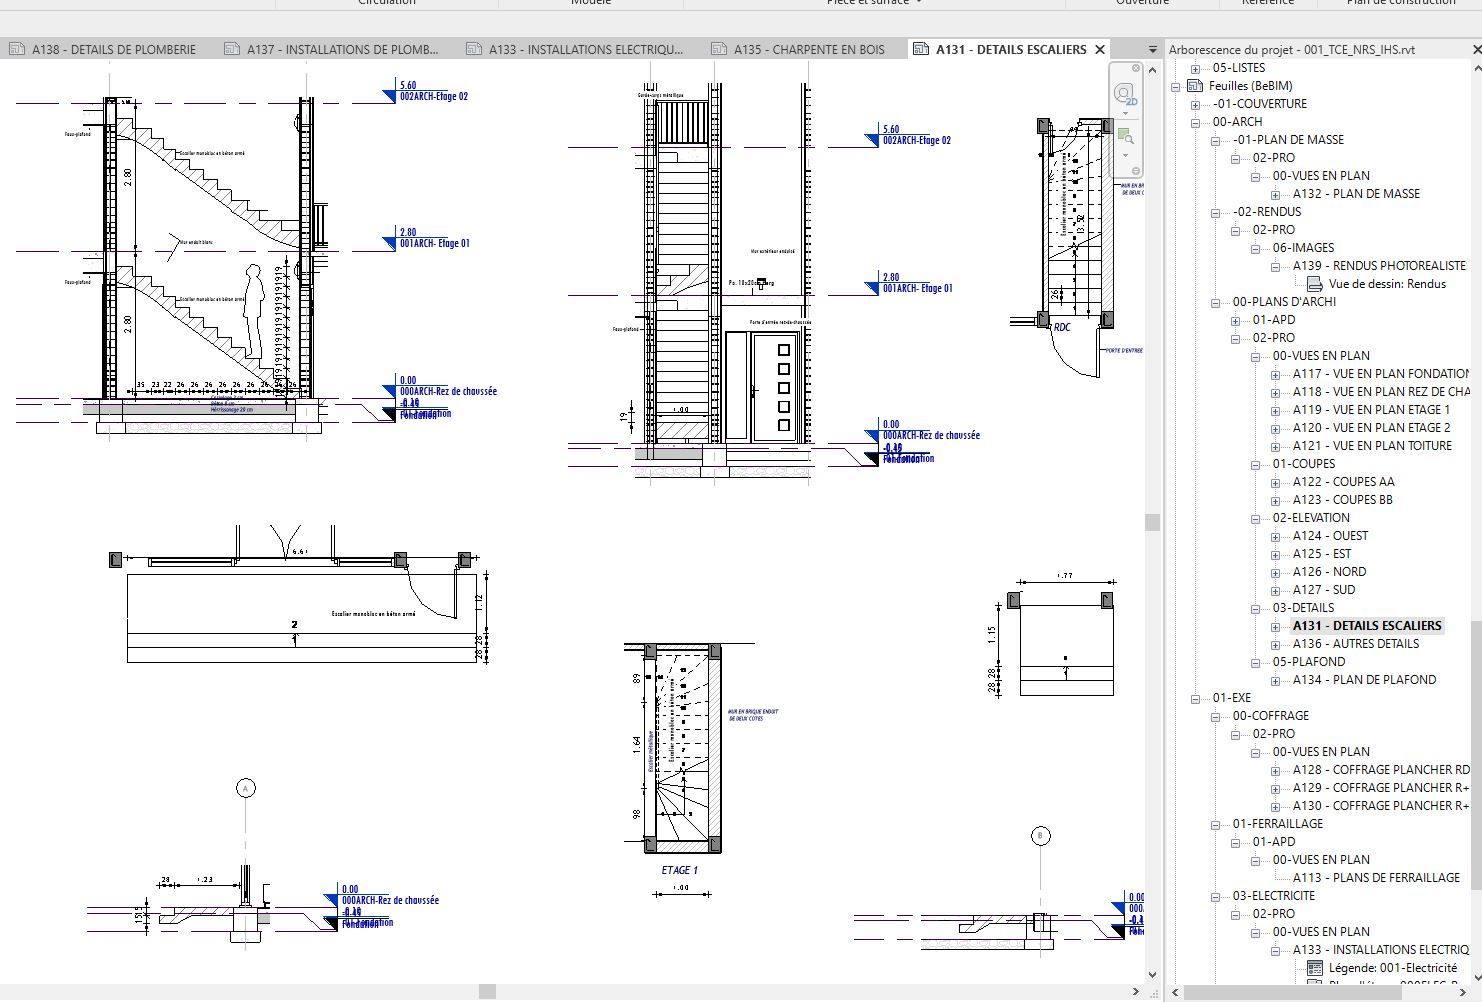Collapse the 00-PLANS D'ARCHI node

click(x=1215, y=302)
